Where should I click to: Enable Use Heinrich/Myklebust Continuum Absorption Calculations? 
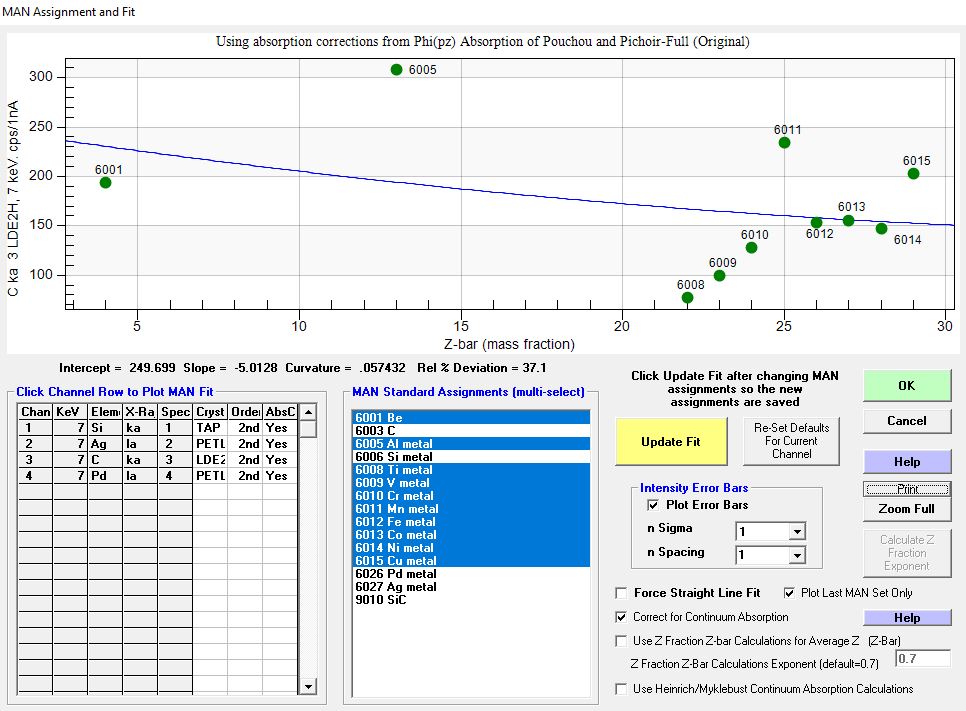pyautogui.click(x=623, y=689)
